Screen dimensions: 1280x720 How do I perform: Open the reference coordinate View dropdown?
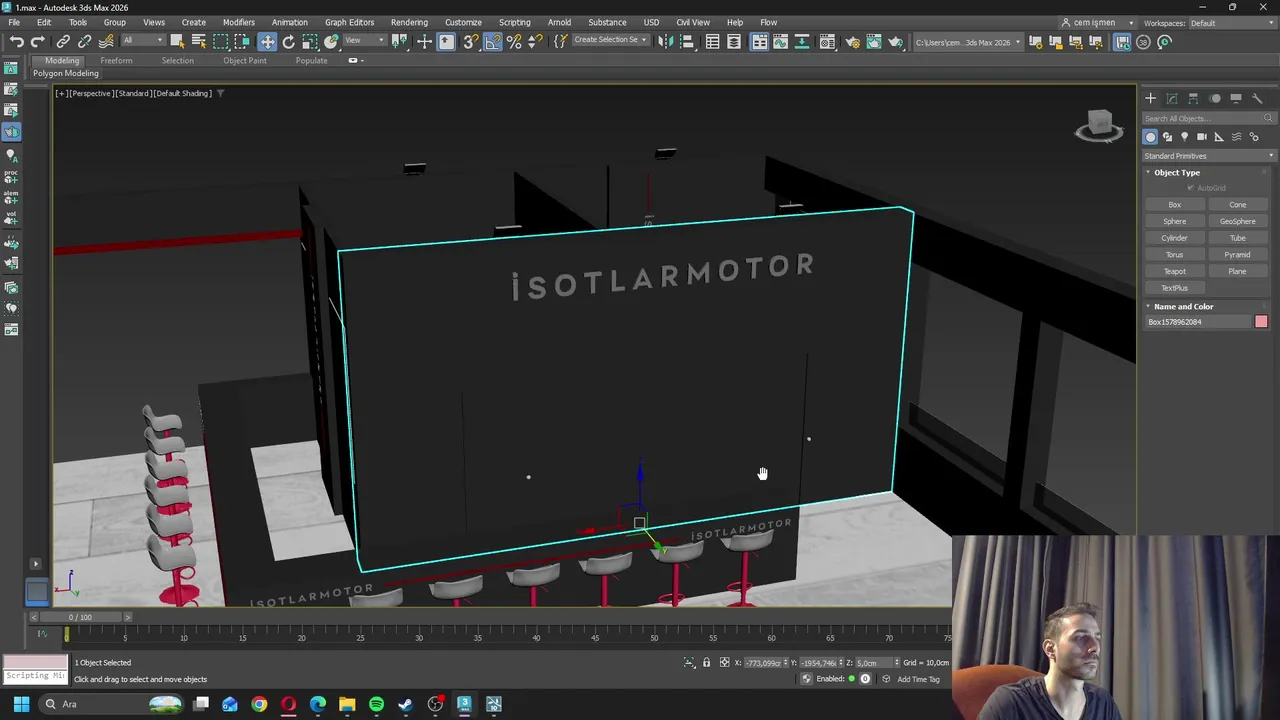point(364,41)
